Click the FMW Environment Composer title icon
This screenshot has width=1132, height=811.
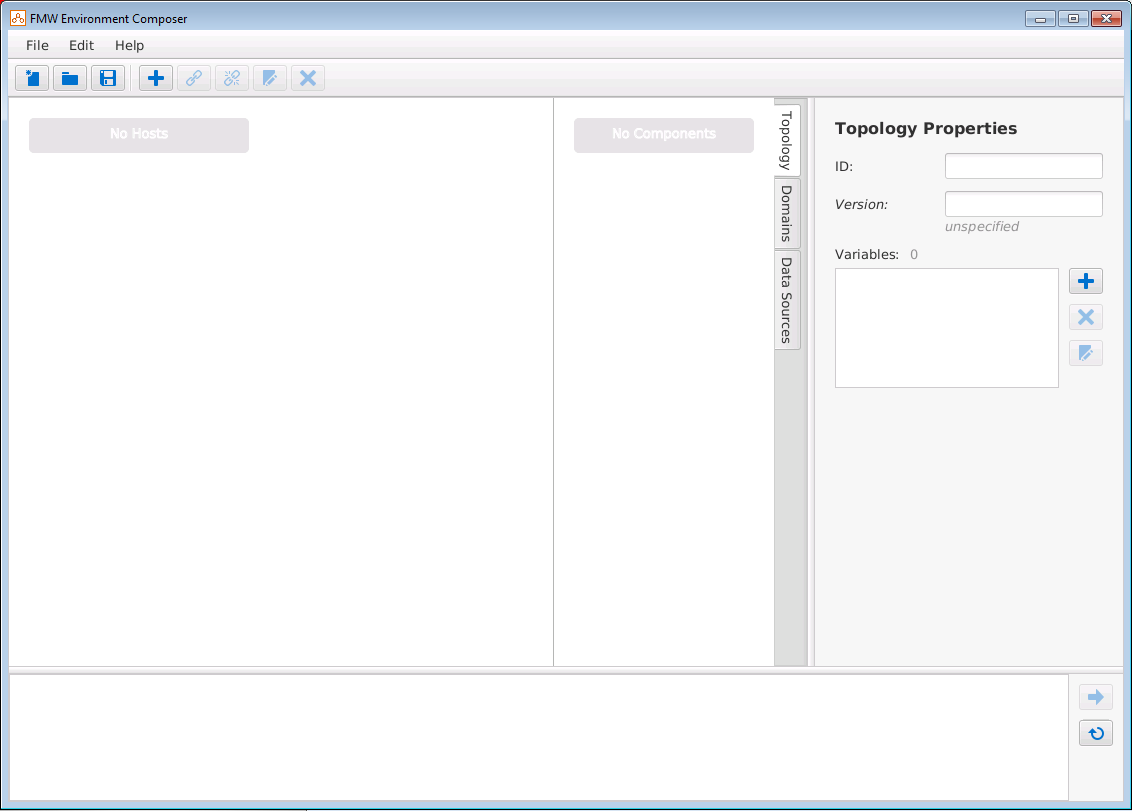[18, 18]
